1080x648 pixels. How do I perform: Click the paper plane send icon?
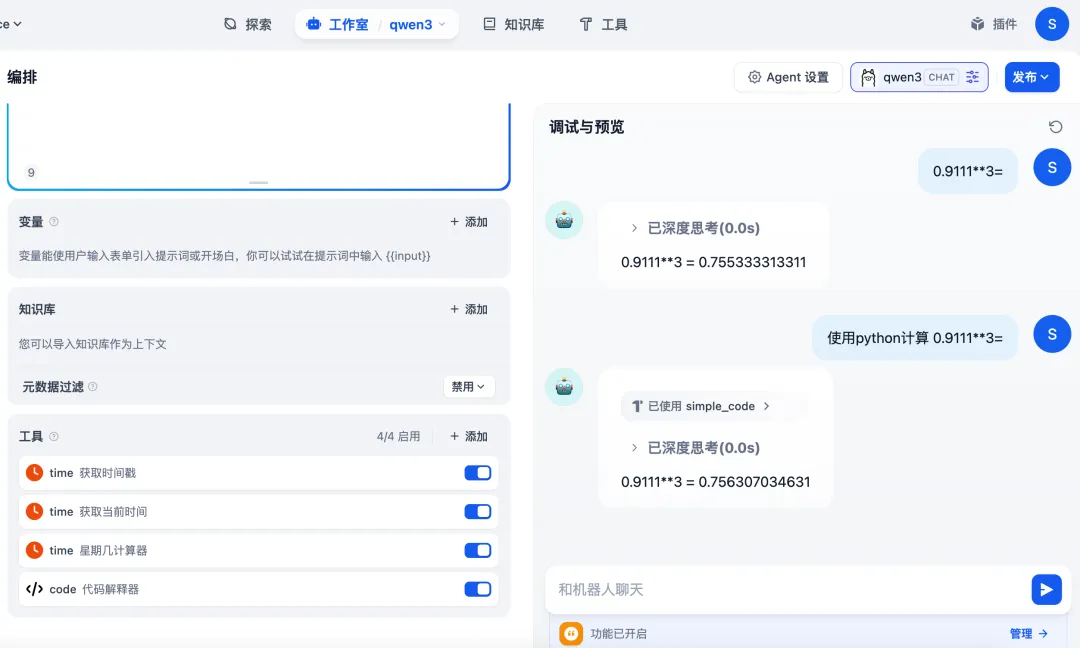[x=1046, y=589]
